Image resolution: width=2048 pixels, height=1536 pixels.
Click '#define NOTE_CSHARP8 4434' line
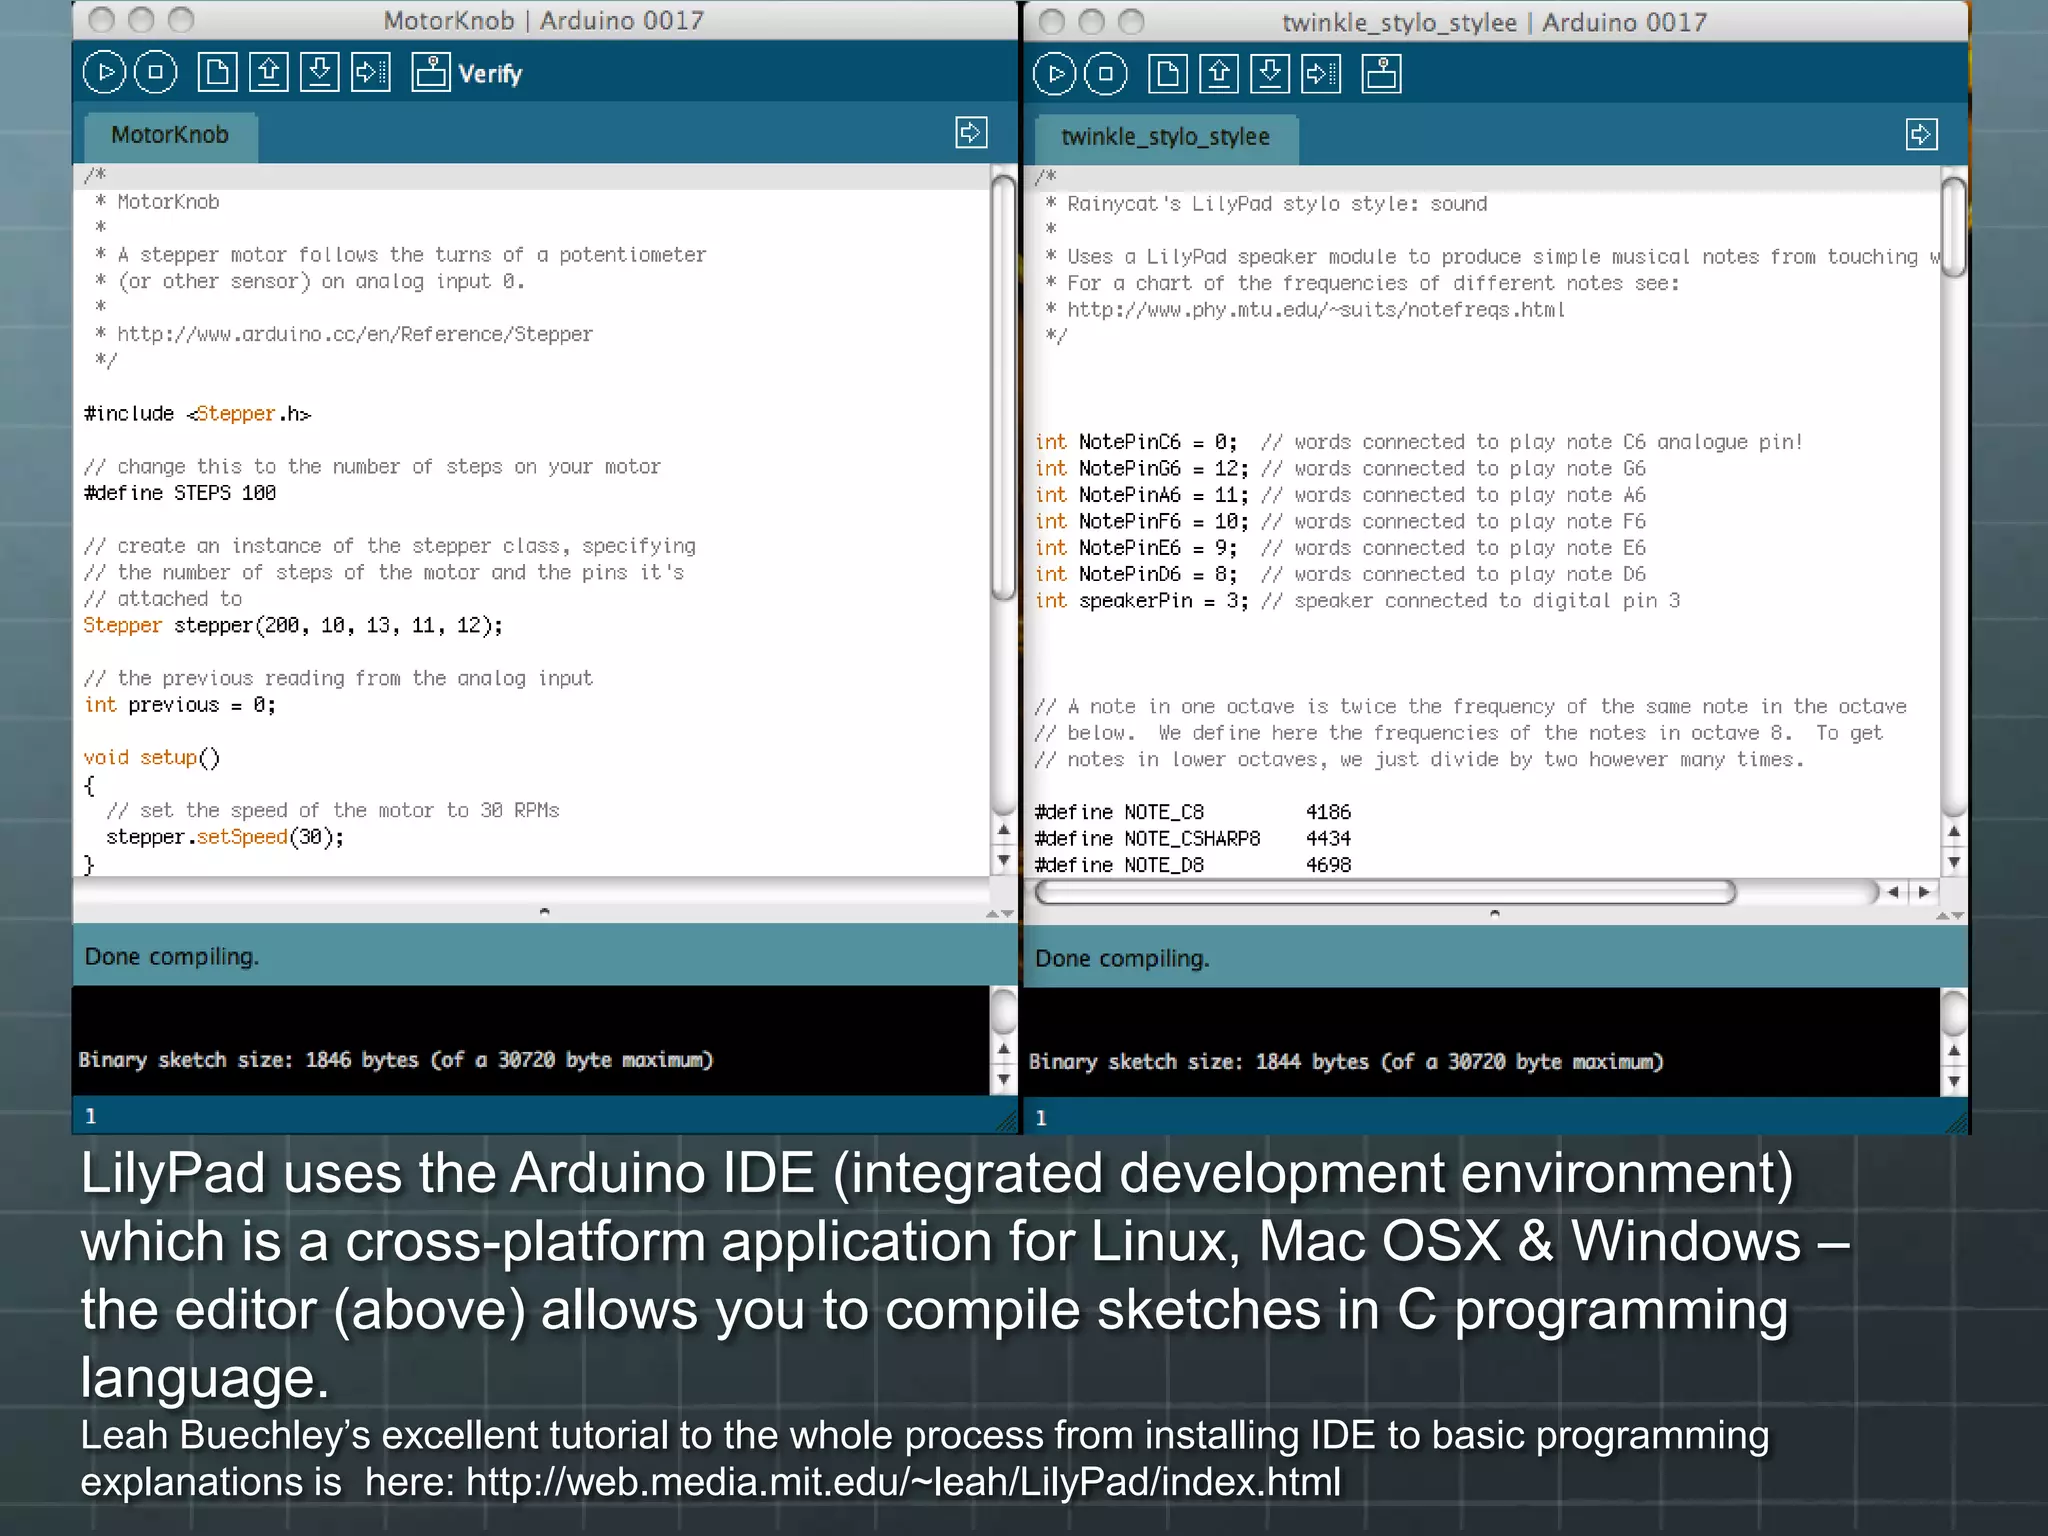tap(1192, 839)
